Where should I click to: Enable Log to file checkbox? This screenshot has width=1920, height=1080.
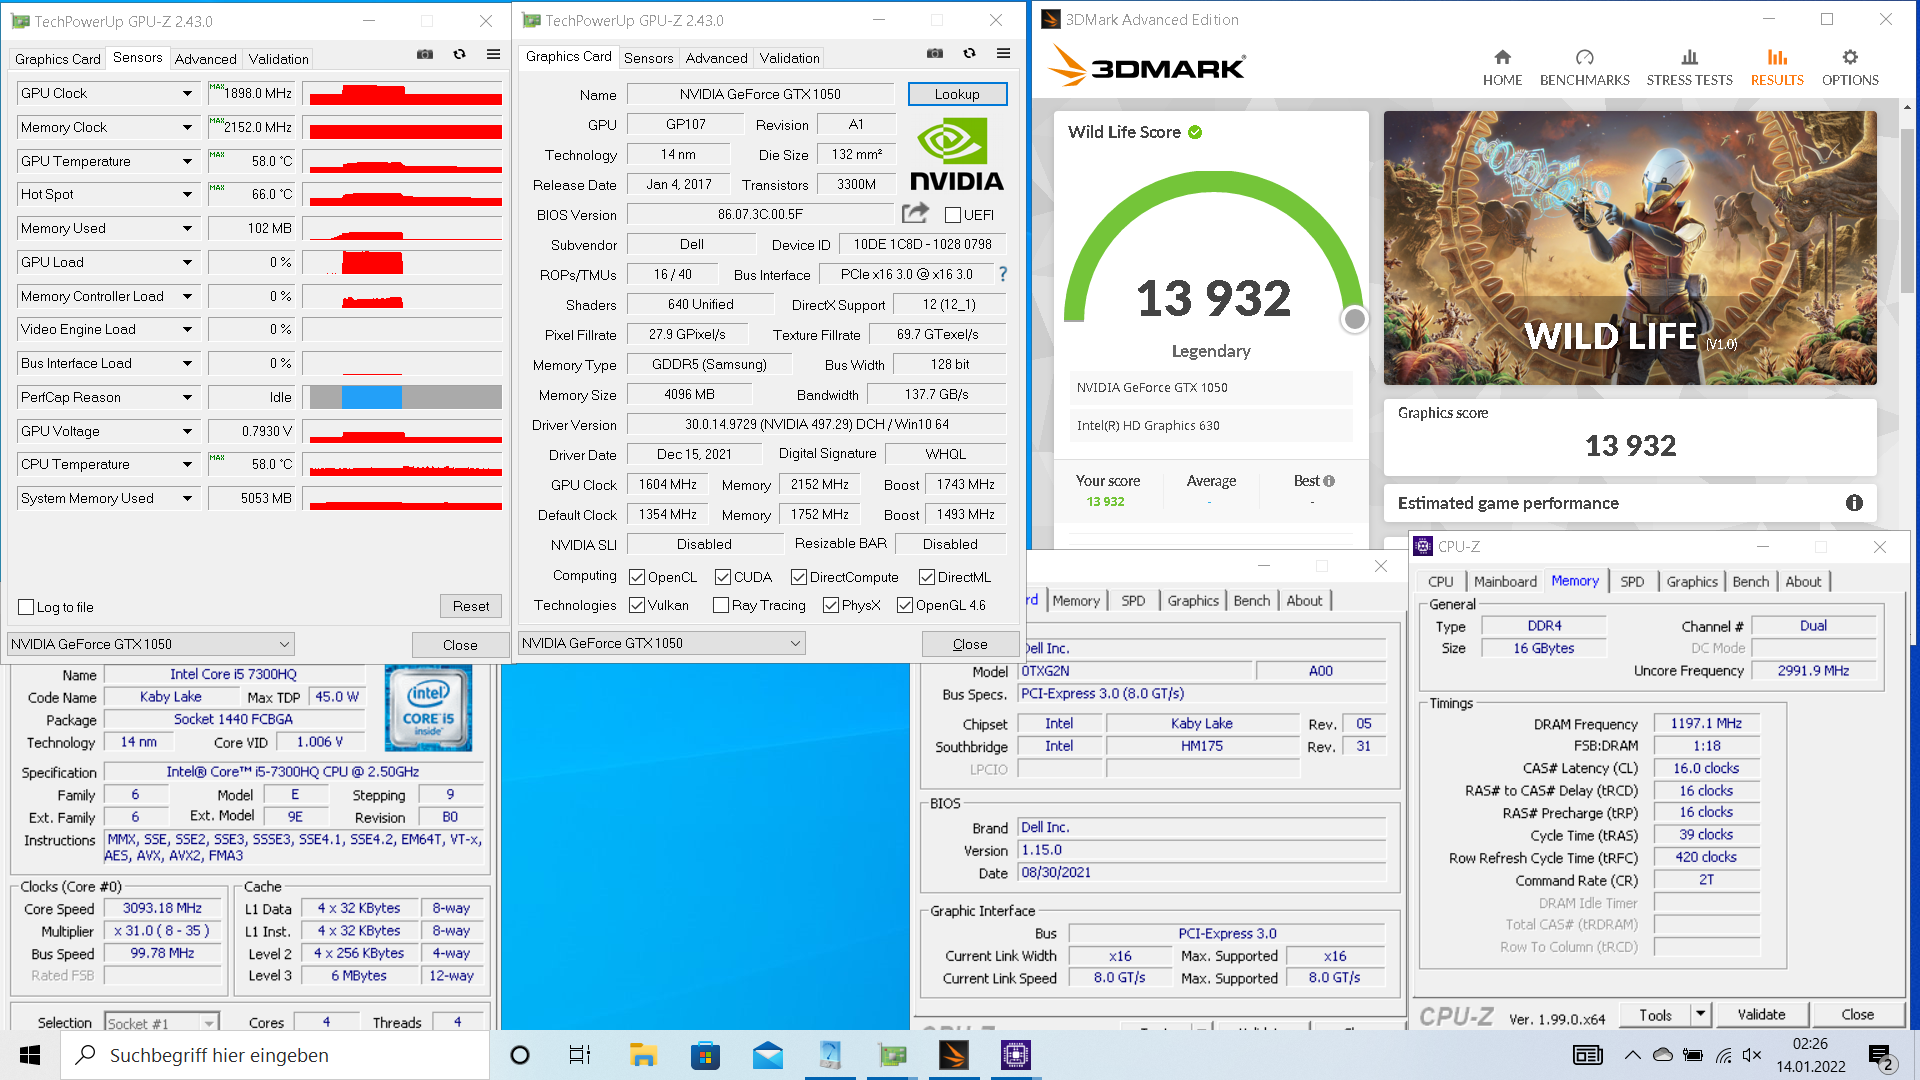coord(27,607)
